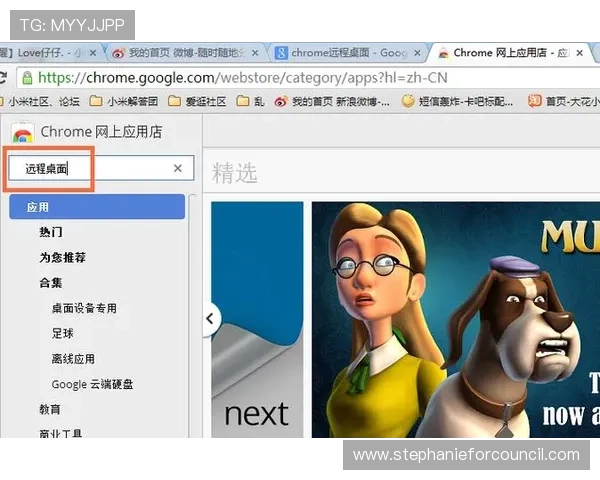Close the Chrome 网上应用店 tab
600x480 pixels.
click(590, 53)
